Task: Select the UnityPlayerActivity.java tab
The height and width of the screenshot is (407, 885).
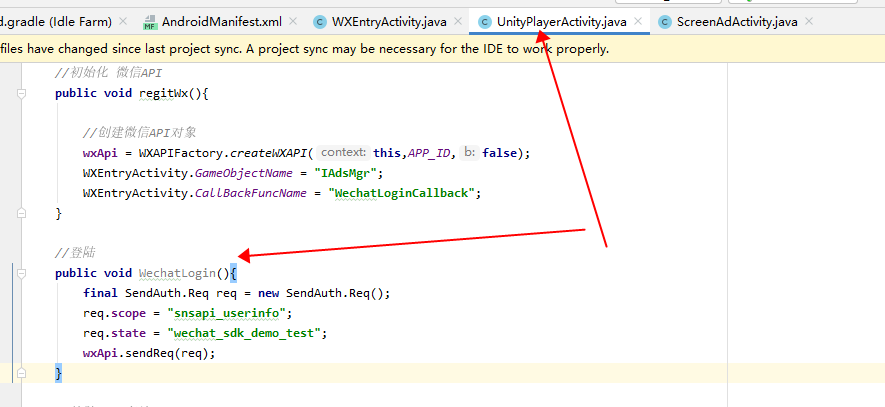Action: coord(561,21)
